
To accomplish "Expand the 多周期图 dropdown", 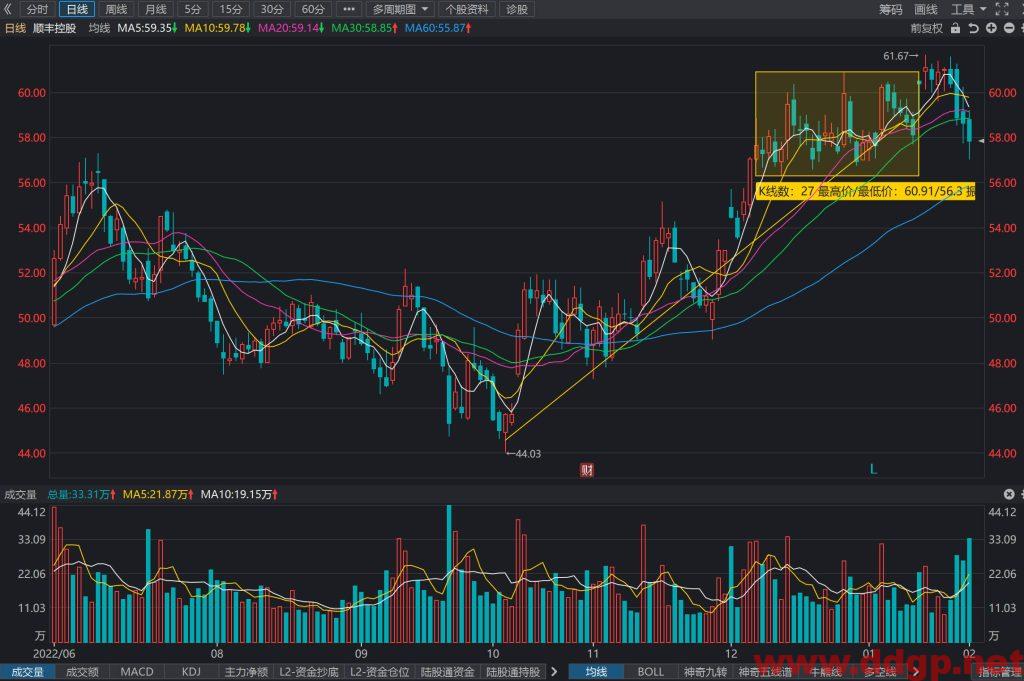I will (400, 9).
